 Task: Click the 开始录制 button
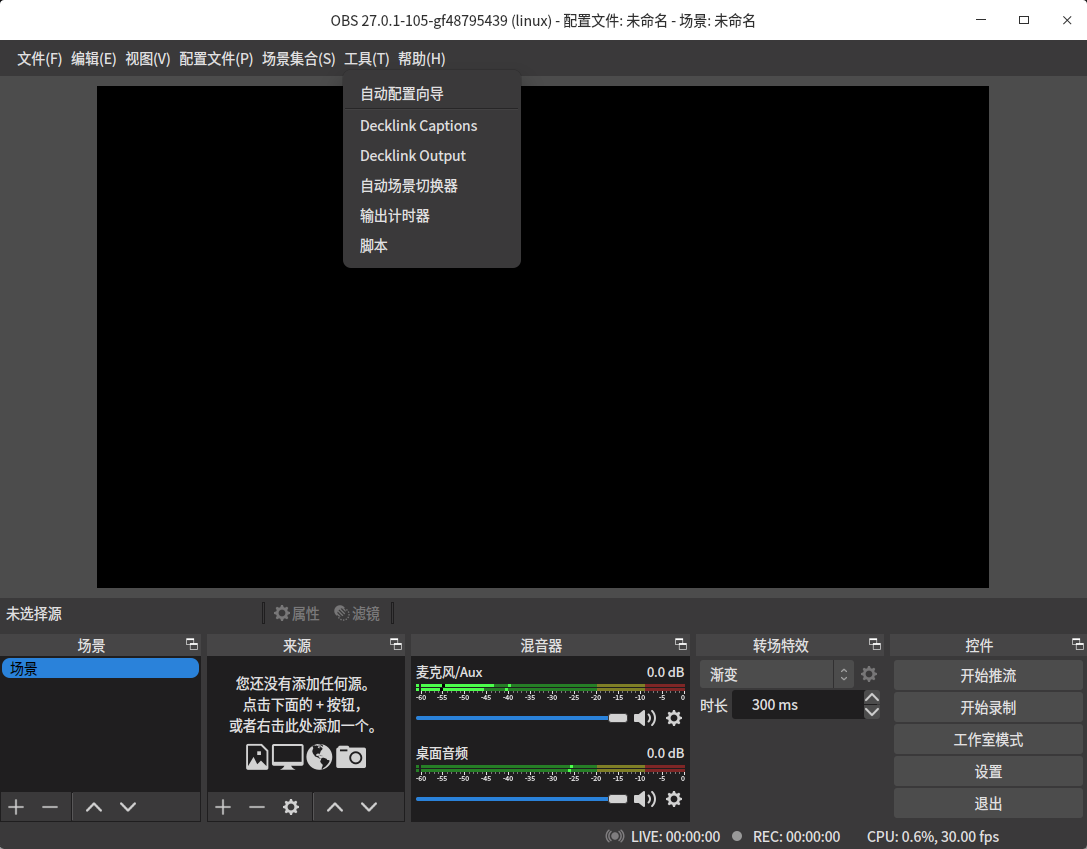point(988,708)
